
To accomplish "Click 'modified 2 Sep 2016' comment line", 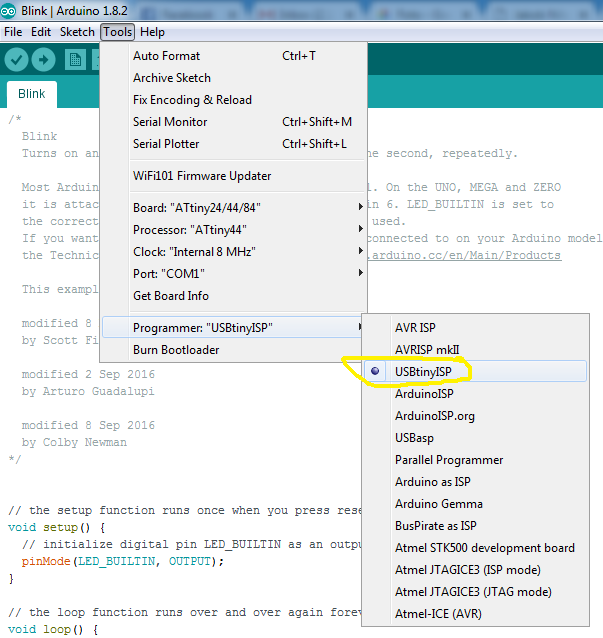I will coord(88,374).
